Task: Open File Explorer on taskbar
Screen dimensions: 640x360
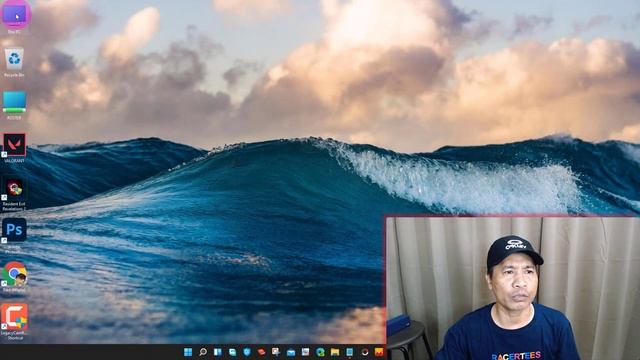Action: (335, 352)
